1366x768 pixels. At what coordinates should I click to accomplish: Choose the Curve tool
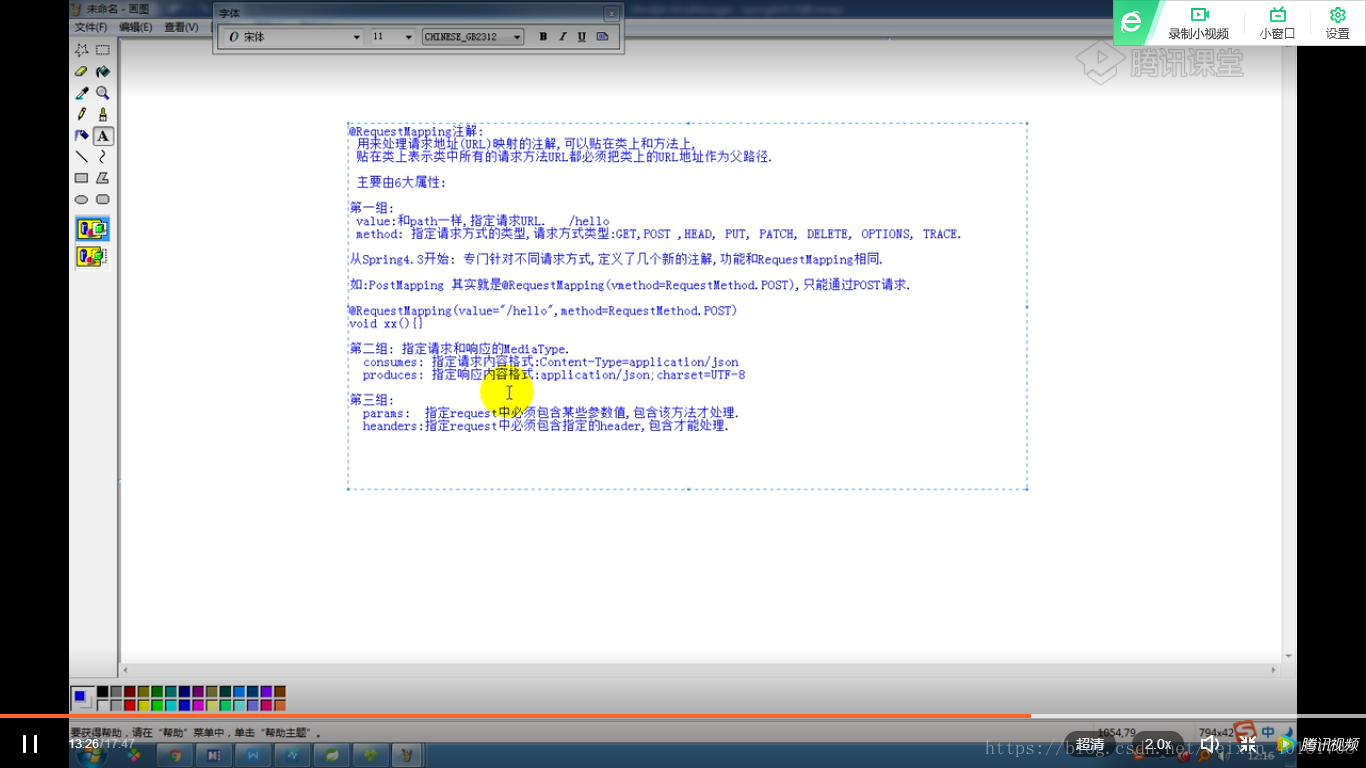(103, 156)
